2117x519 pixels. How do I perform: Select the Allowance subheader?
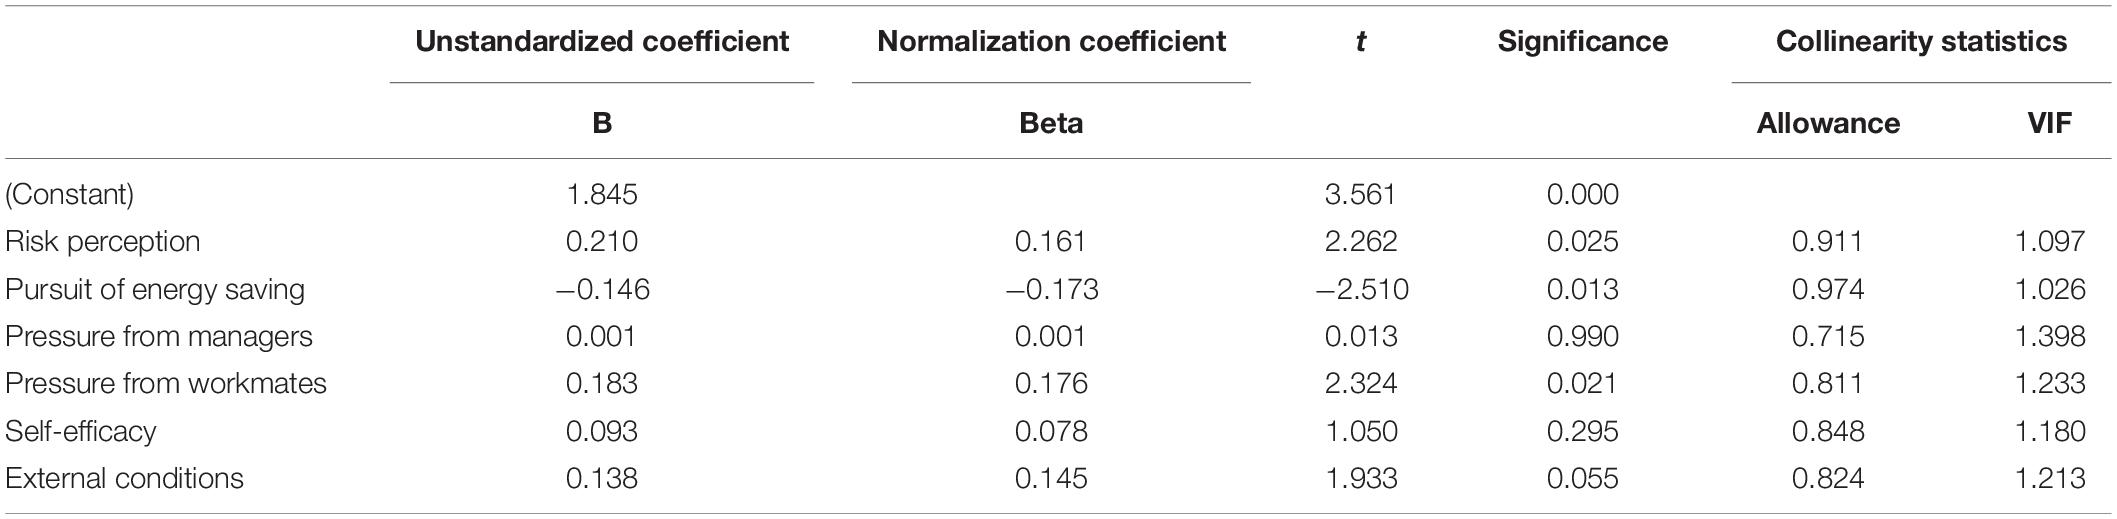(x=1828, y=123)
